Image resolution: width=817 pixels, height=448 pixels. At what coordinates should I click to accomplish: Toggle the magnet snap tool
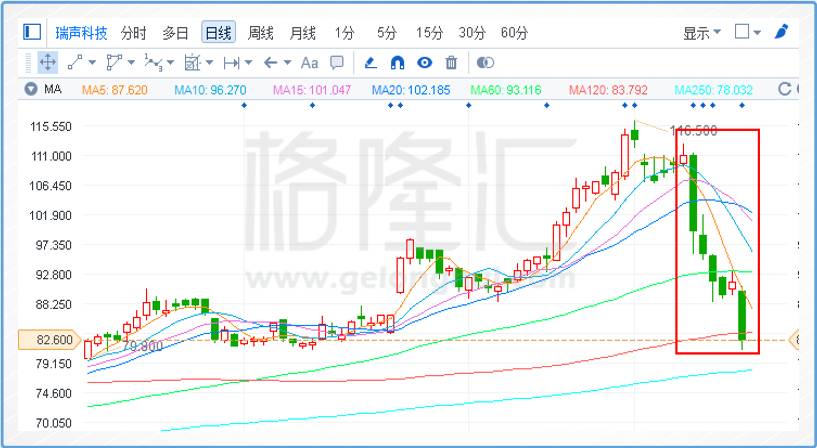pos(398,63)
